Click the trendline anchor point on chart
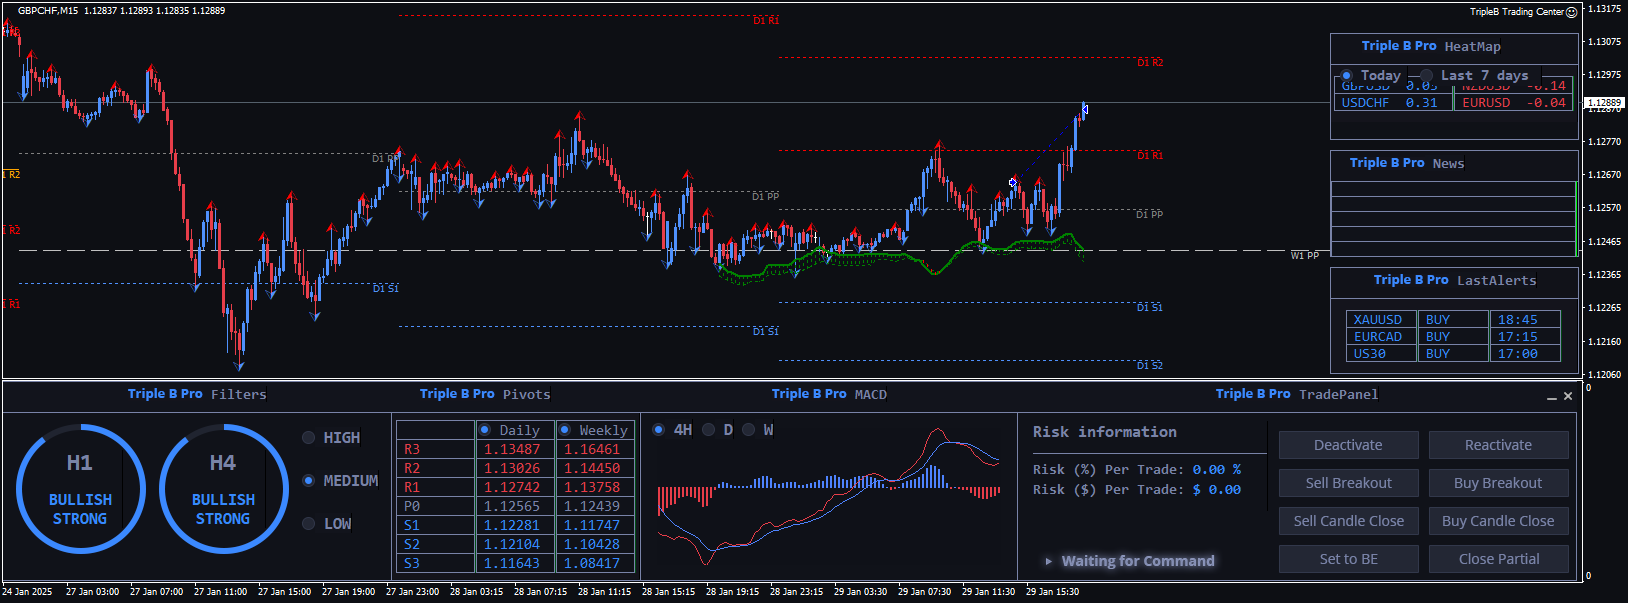Screen dimensions: 1628x603 click(1012, 182)
